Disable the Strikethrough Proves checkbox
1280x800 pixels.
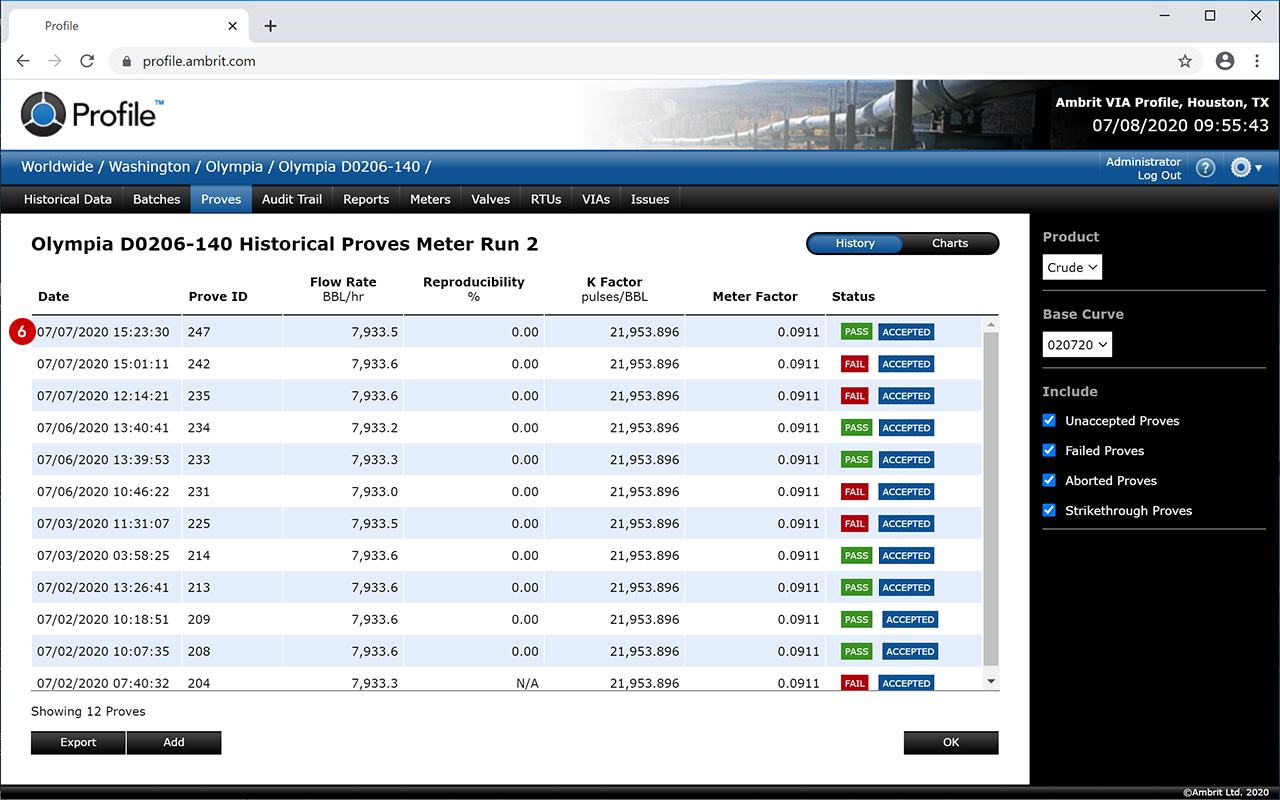[x=1049, y=510]
